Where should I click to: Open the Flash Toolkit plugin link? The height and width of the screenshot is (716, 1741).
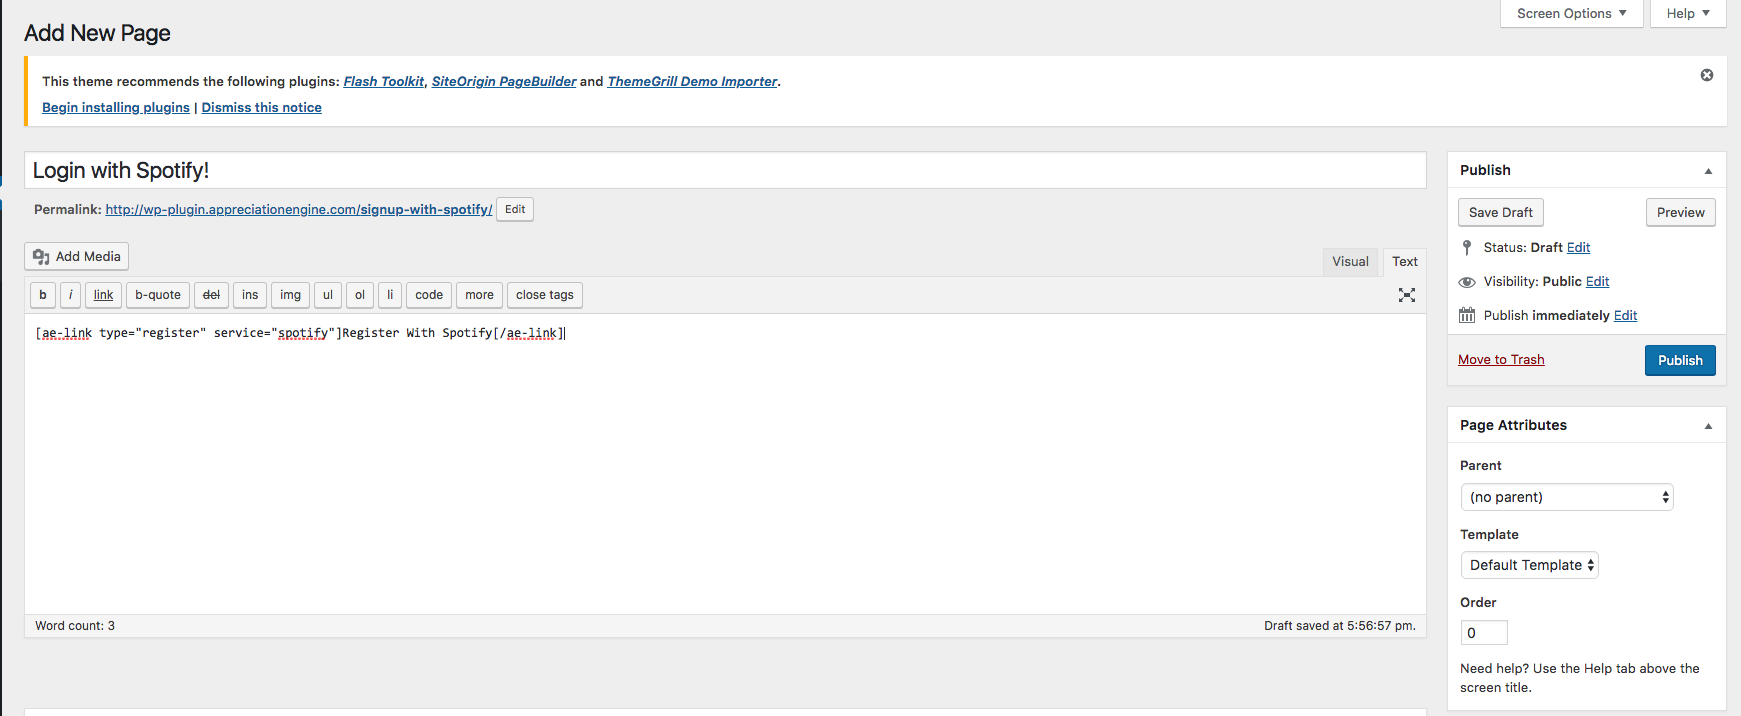[384, 82]
